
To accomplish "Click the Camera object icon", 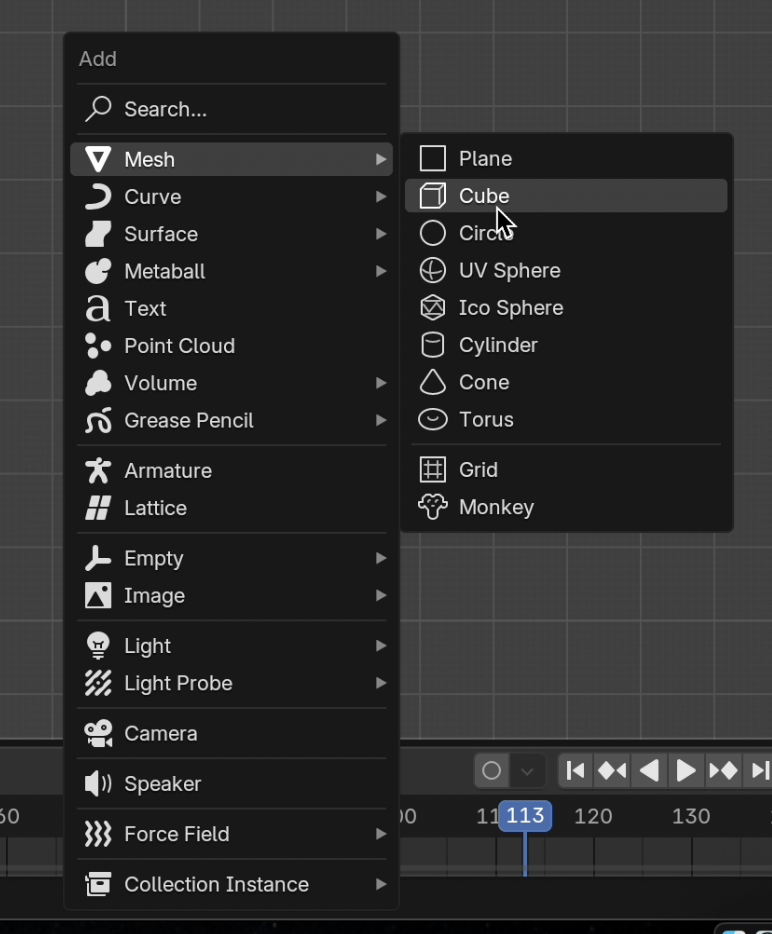I will click(x=98, y=734).
